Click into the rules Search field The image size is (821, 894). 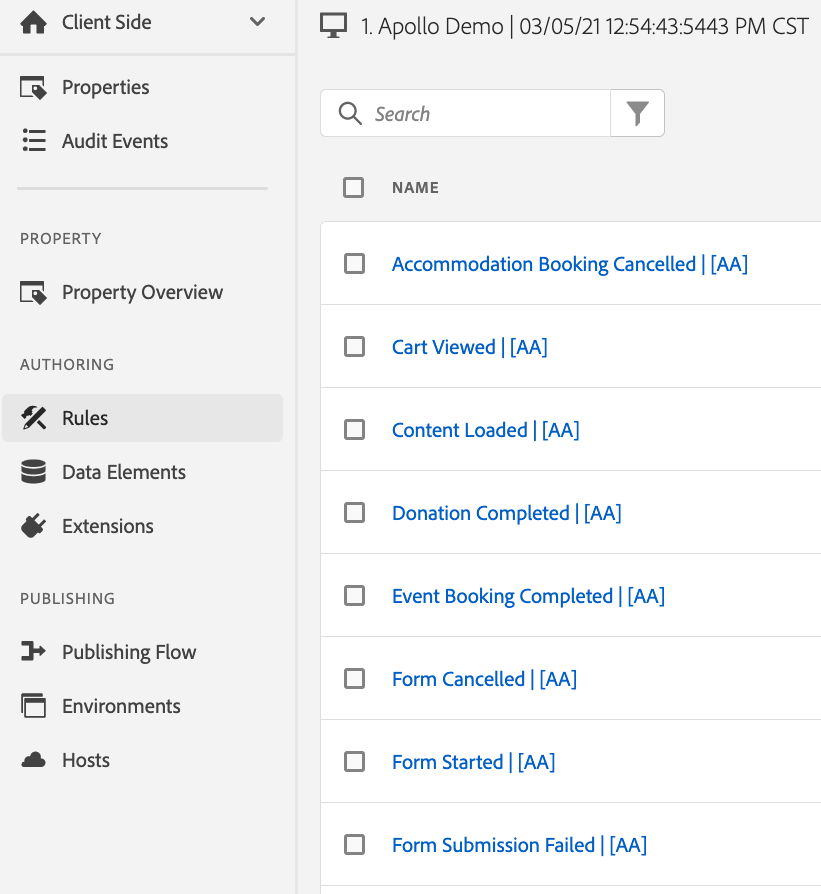pyautogui.click(x=465, y=113)
